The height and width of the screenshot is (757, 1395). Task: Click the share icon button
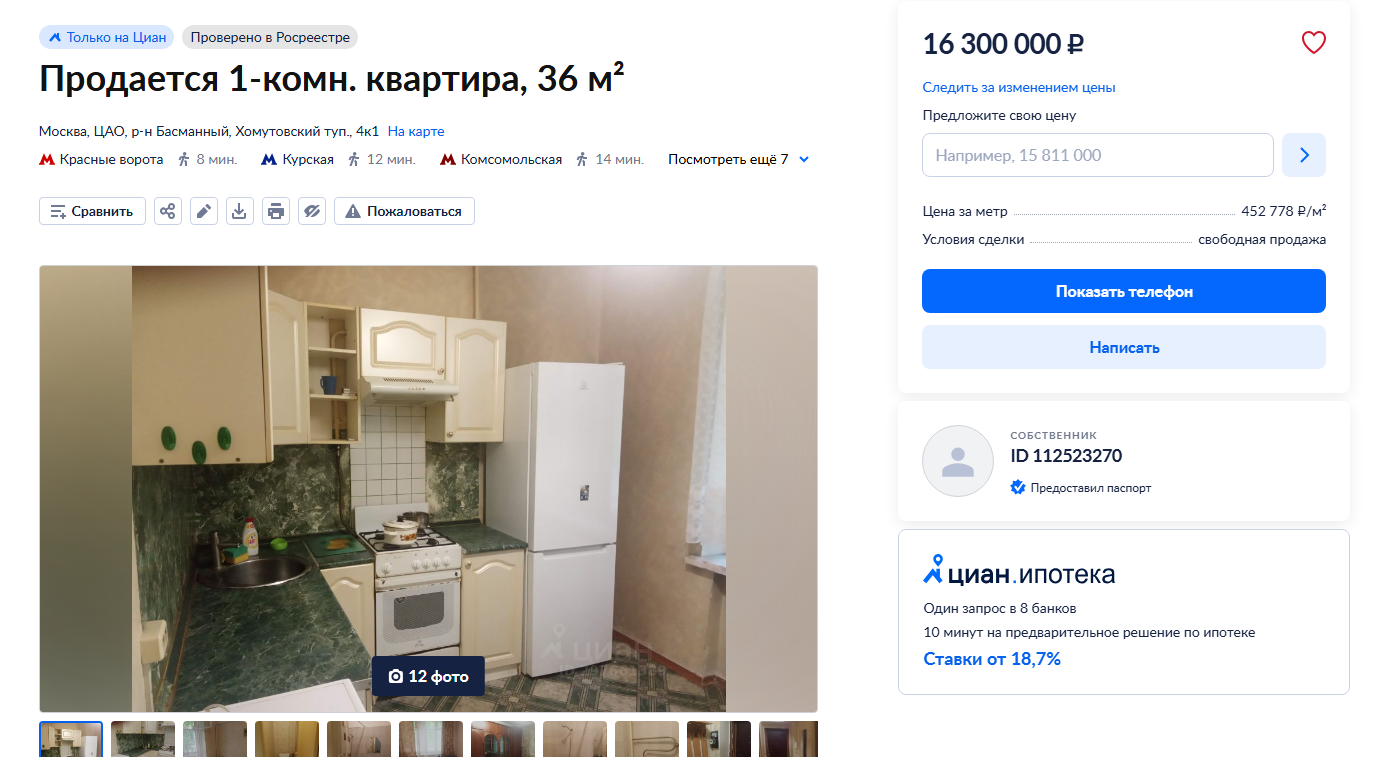pos(168,211)
